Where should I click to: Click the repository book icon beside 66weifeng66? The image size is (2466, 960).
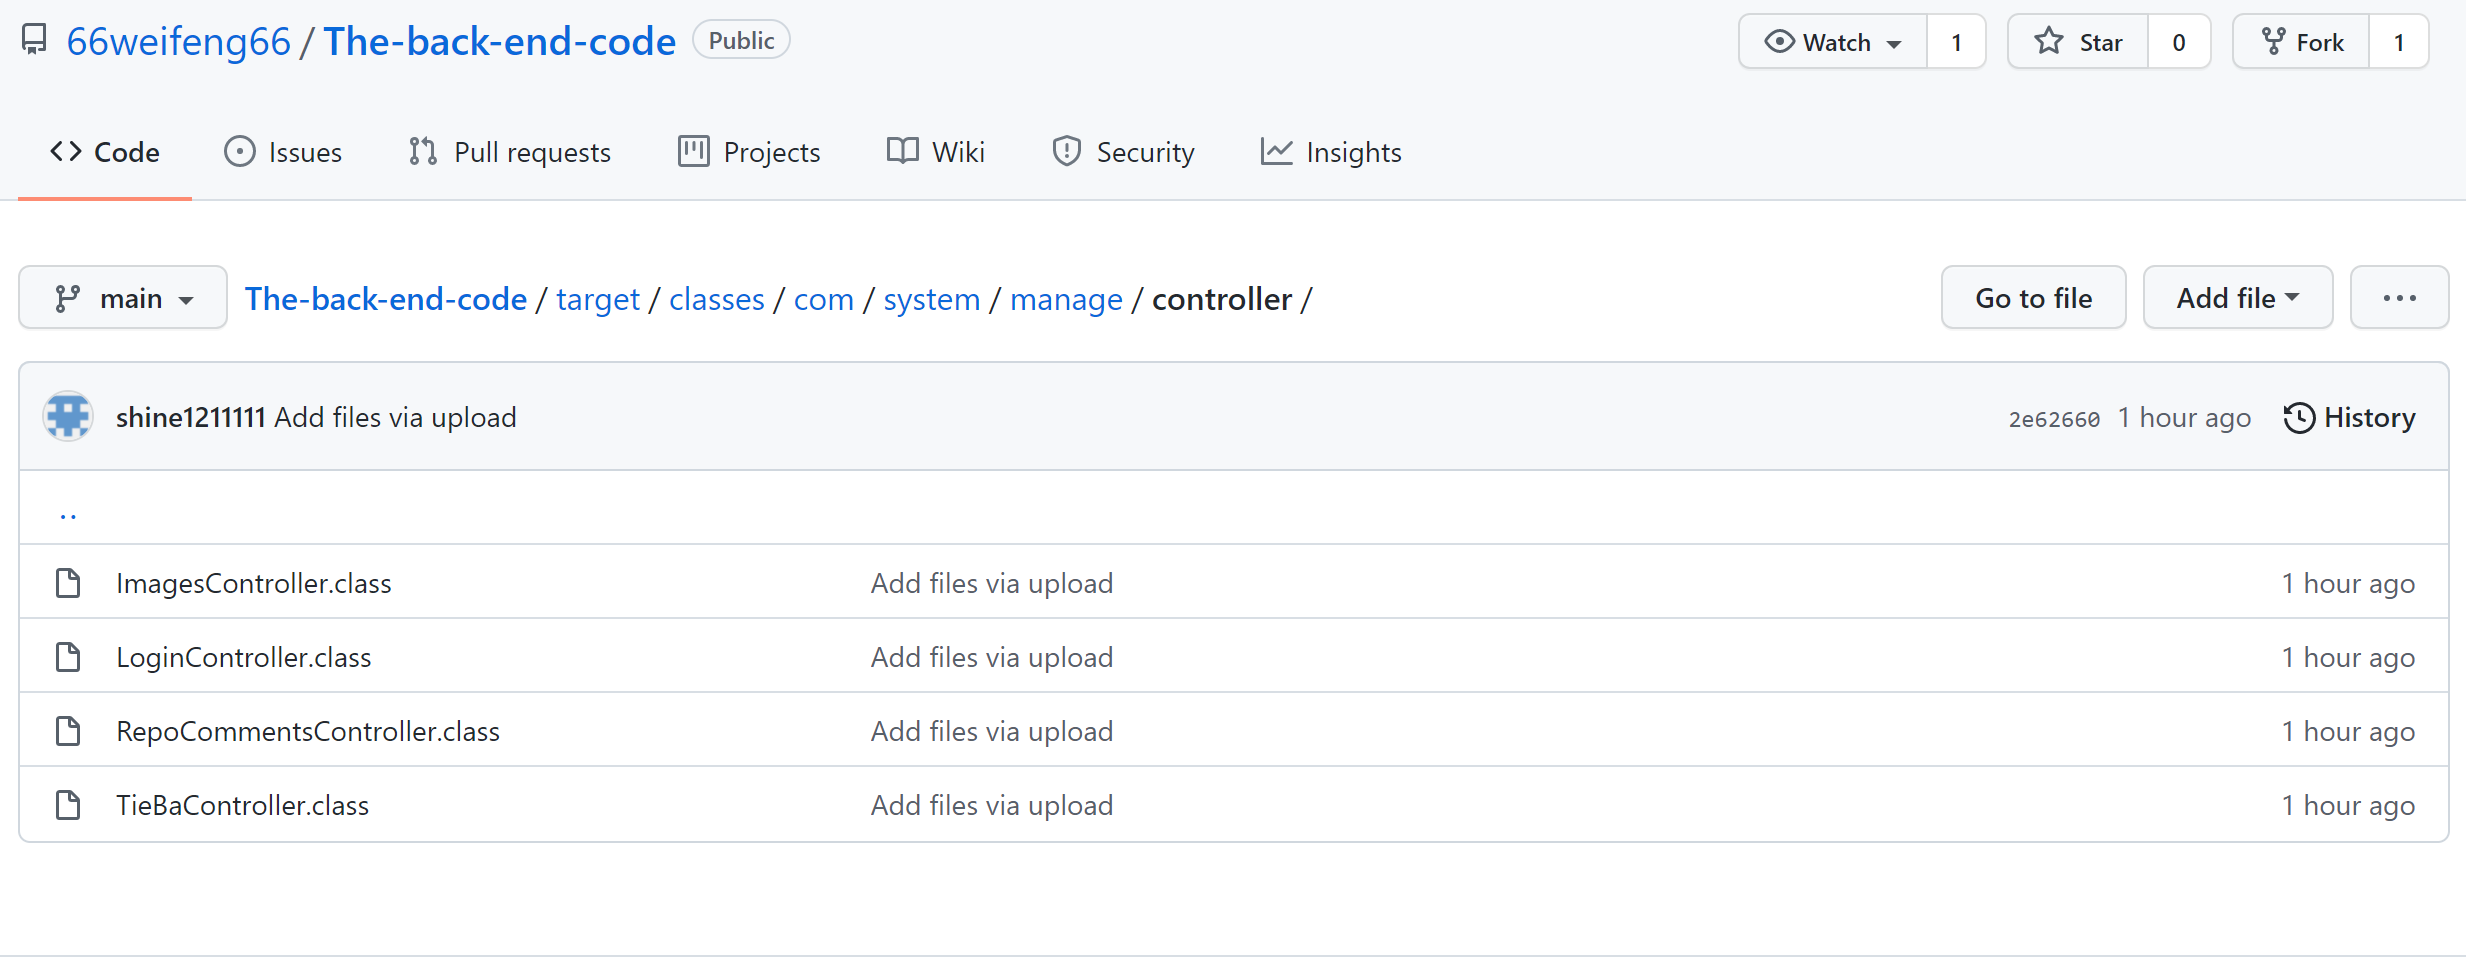click(34, 40)
